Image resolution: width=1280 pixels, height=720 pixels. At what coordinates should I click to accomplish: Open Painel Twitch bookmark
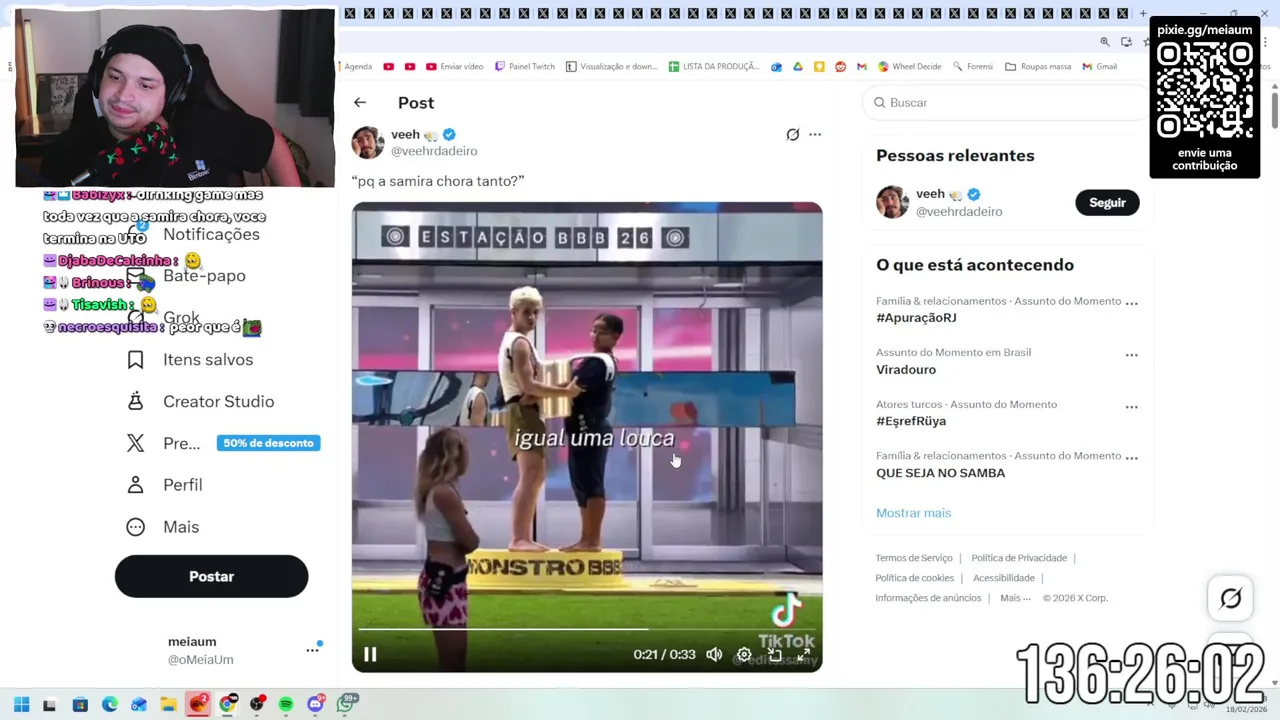pyautogui.click(x=525, y=66)
